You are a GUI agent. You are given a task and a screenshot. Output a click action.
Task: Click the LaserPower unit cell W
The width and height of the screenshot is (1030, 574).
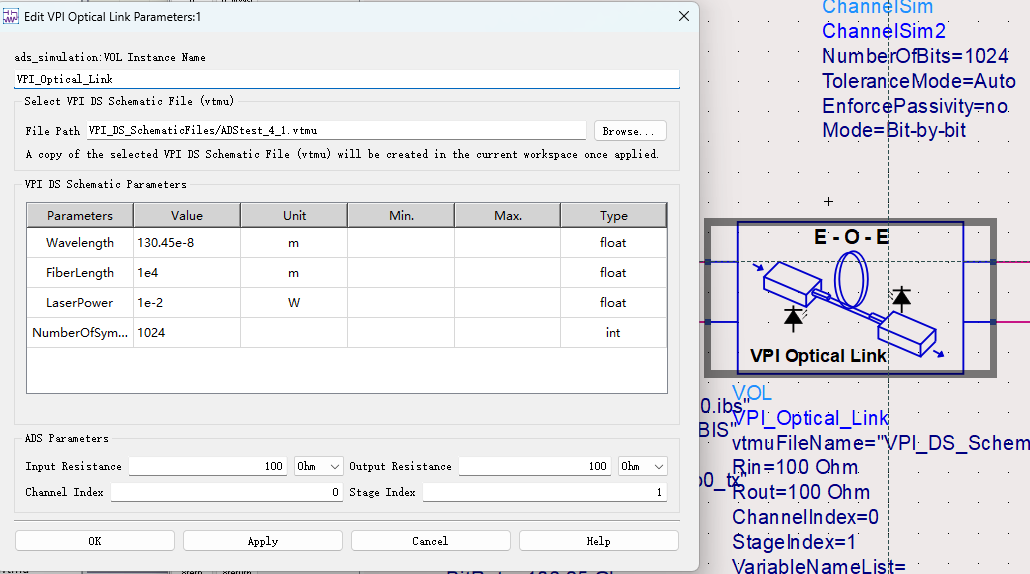click(294, 303)
